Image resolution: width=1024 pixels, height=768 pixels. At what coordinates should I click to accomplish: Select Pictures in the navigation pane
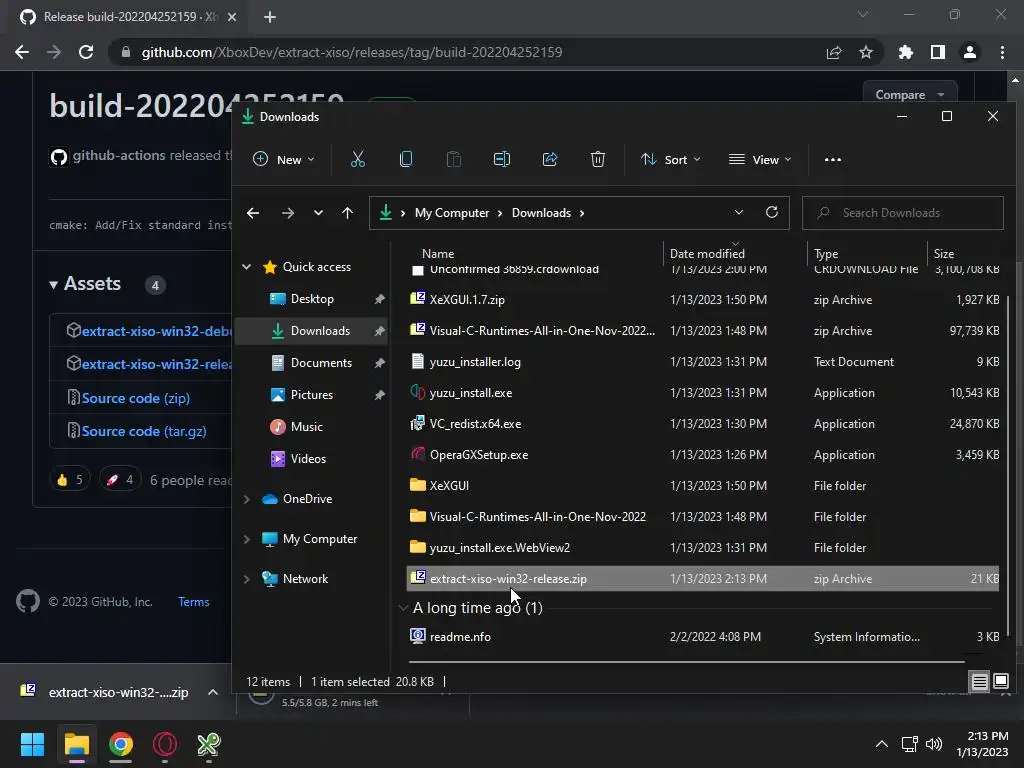tap(312, 395)
